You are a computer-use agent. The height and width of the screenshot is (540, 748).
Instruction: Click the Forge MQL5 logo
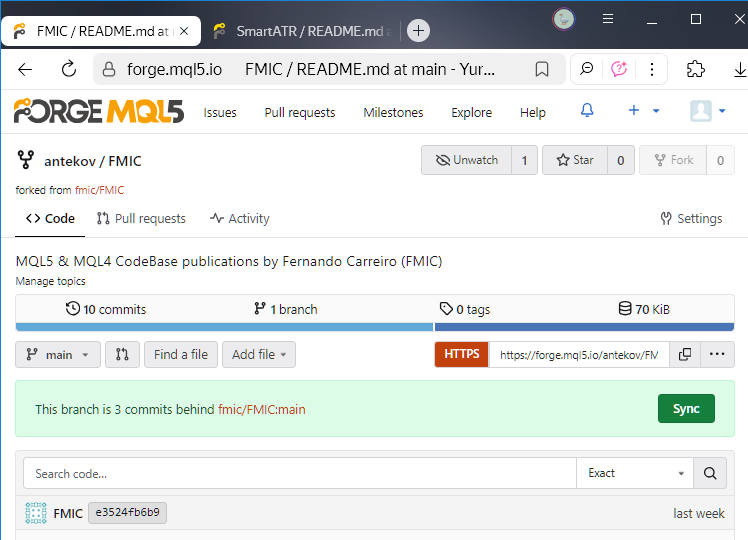(99, 111)
